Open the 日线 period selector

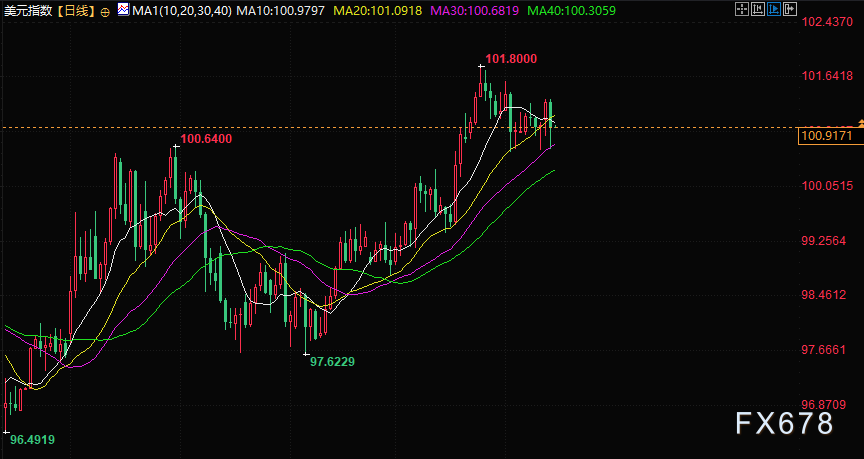pos(76,10)
